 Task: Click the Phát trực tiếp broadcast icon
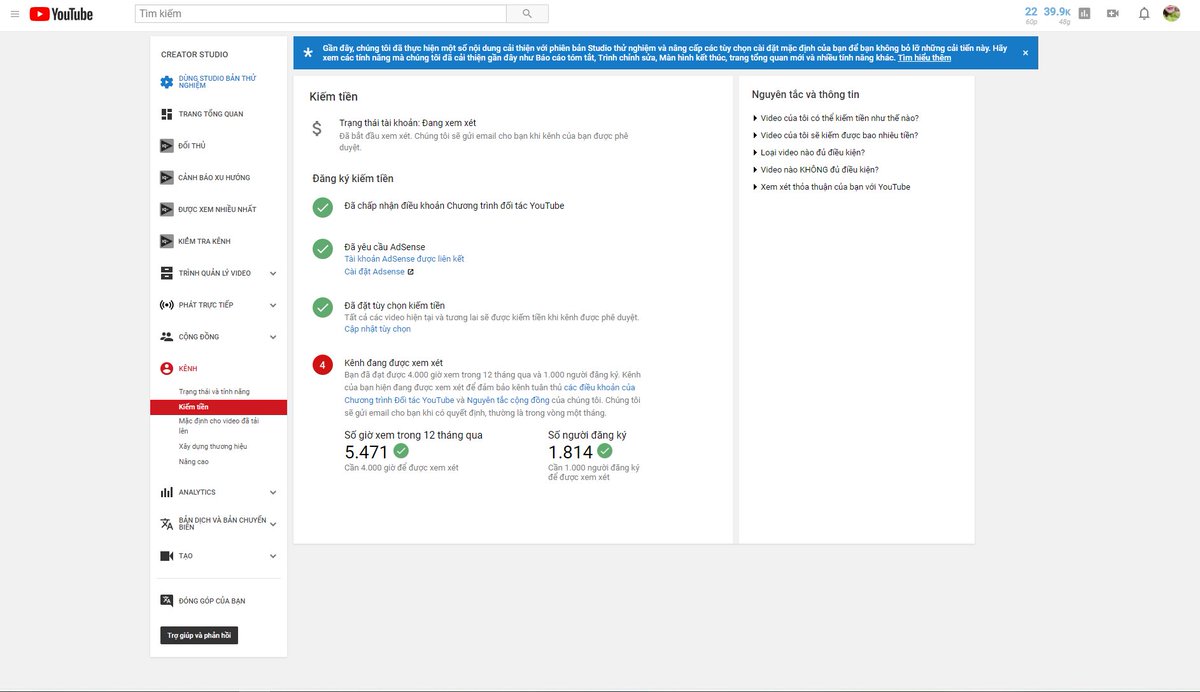167,305
